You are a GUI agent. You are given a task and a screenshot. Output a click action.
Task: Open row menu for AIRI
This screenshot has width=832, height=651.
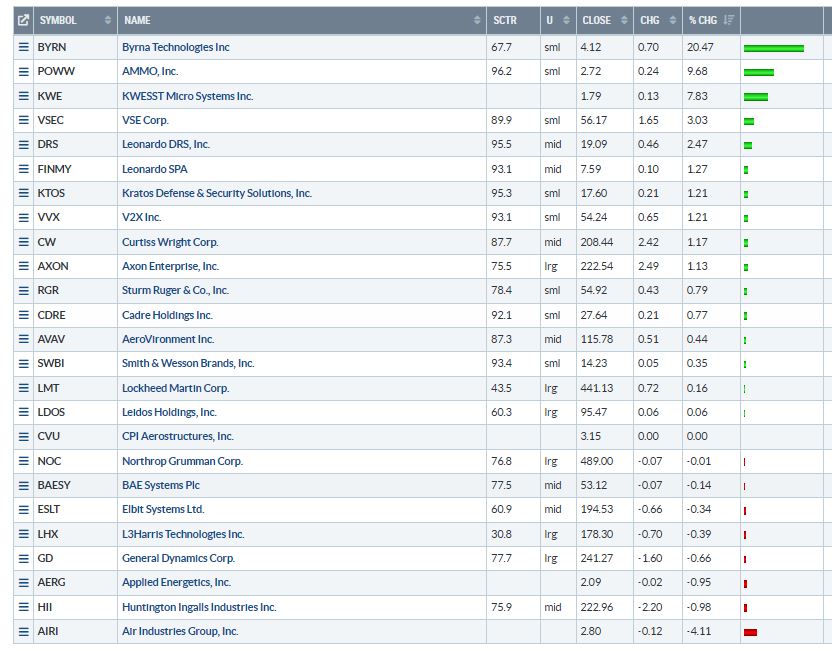23,631
